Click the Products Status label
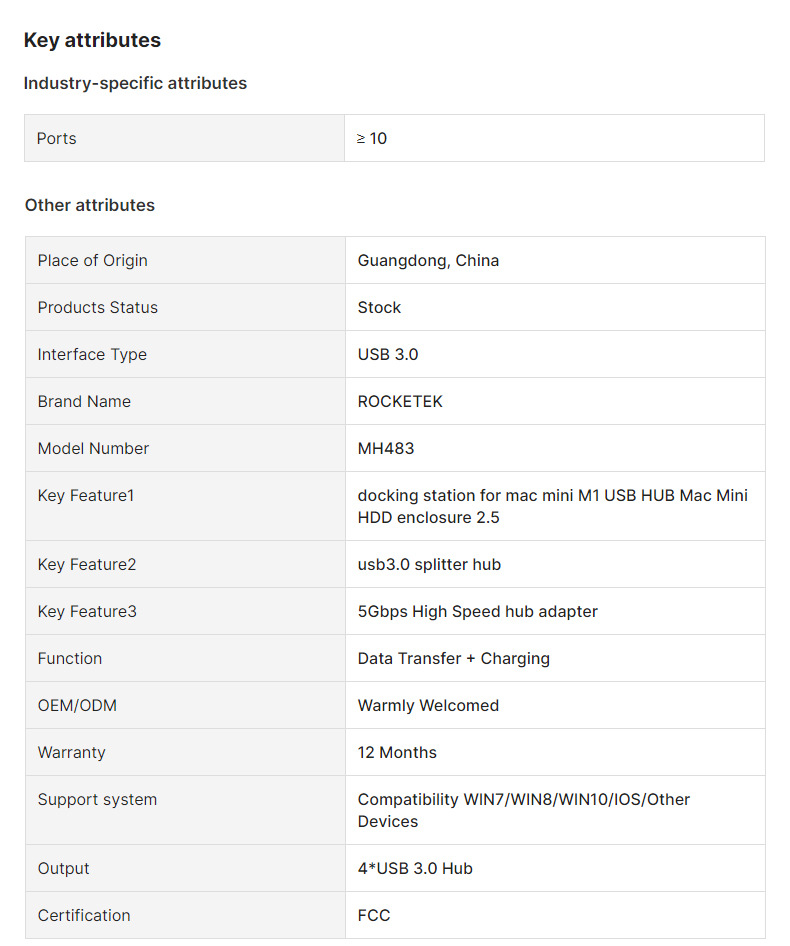Viewport: 790px width, 946px height. pyautogui.click(x=98, y=307)
